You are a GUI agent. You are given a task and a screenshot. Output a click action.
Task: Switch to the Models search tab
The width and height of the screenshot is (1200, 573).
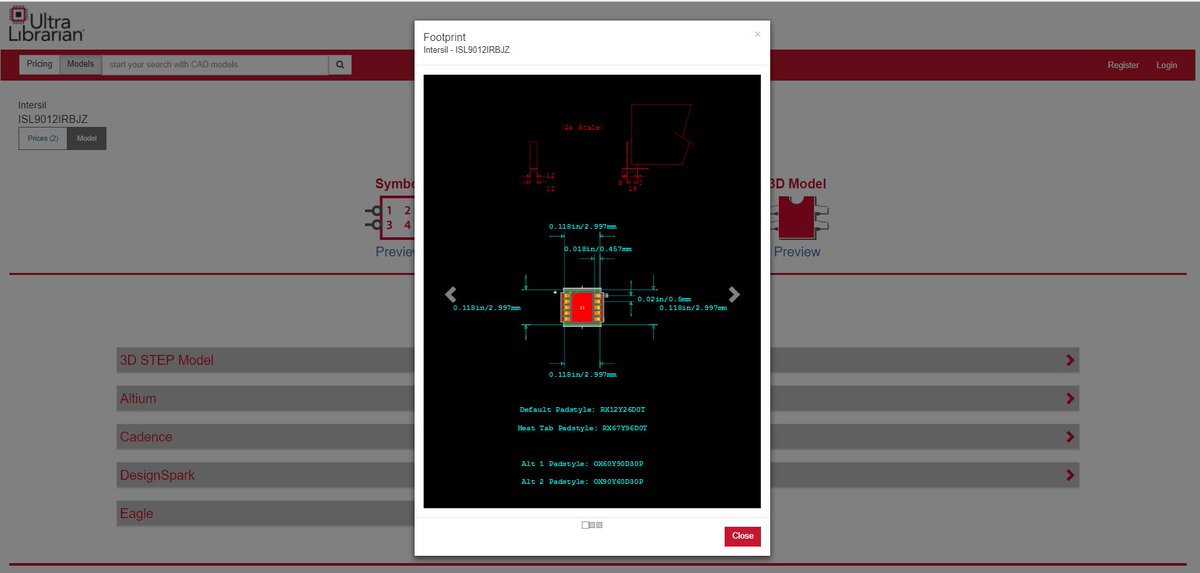[x=80, y=65]
